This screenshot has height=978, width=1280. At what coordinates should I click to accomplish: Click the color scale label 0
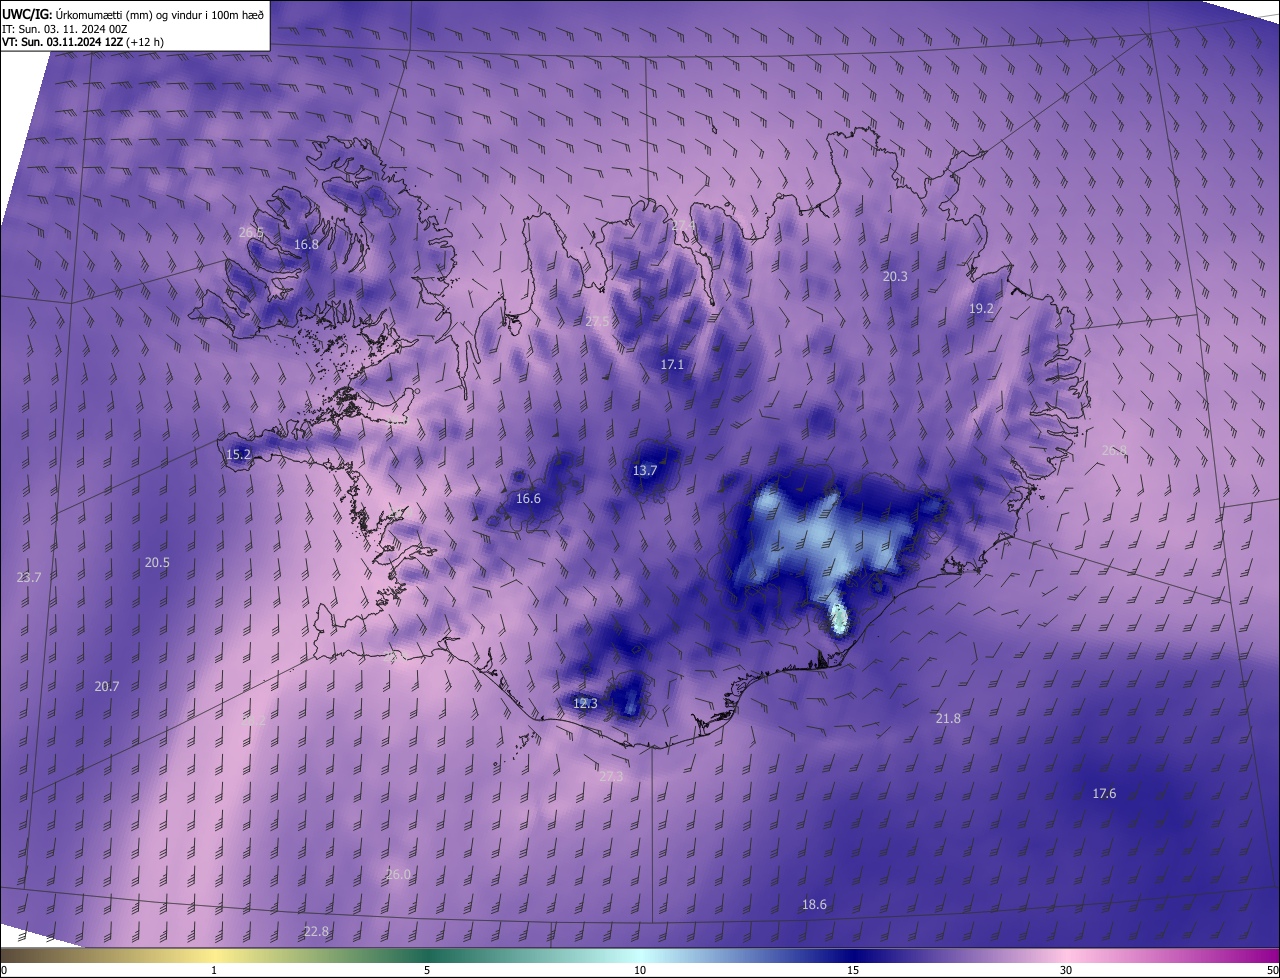pyautogui.click(x=4, y=971)
